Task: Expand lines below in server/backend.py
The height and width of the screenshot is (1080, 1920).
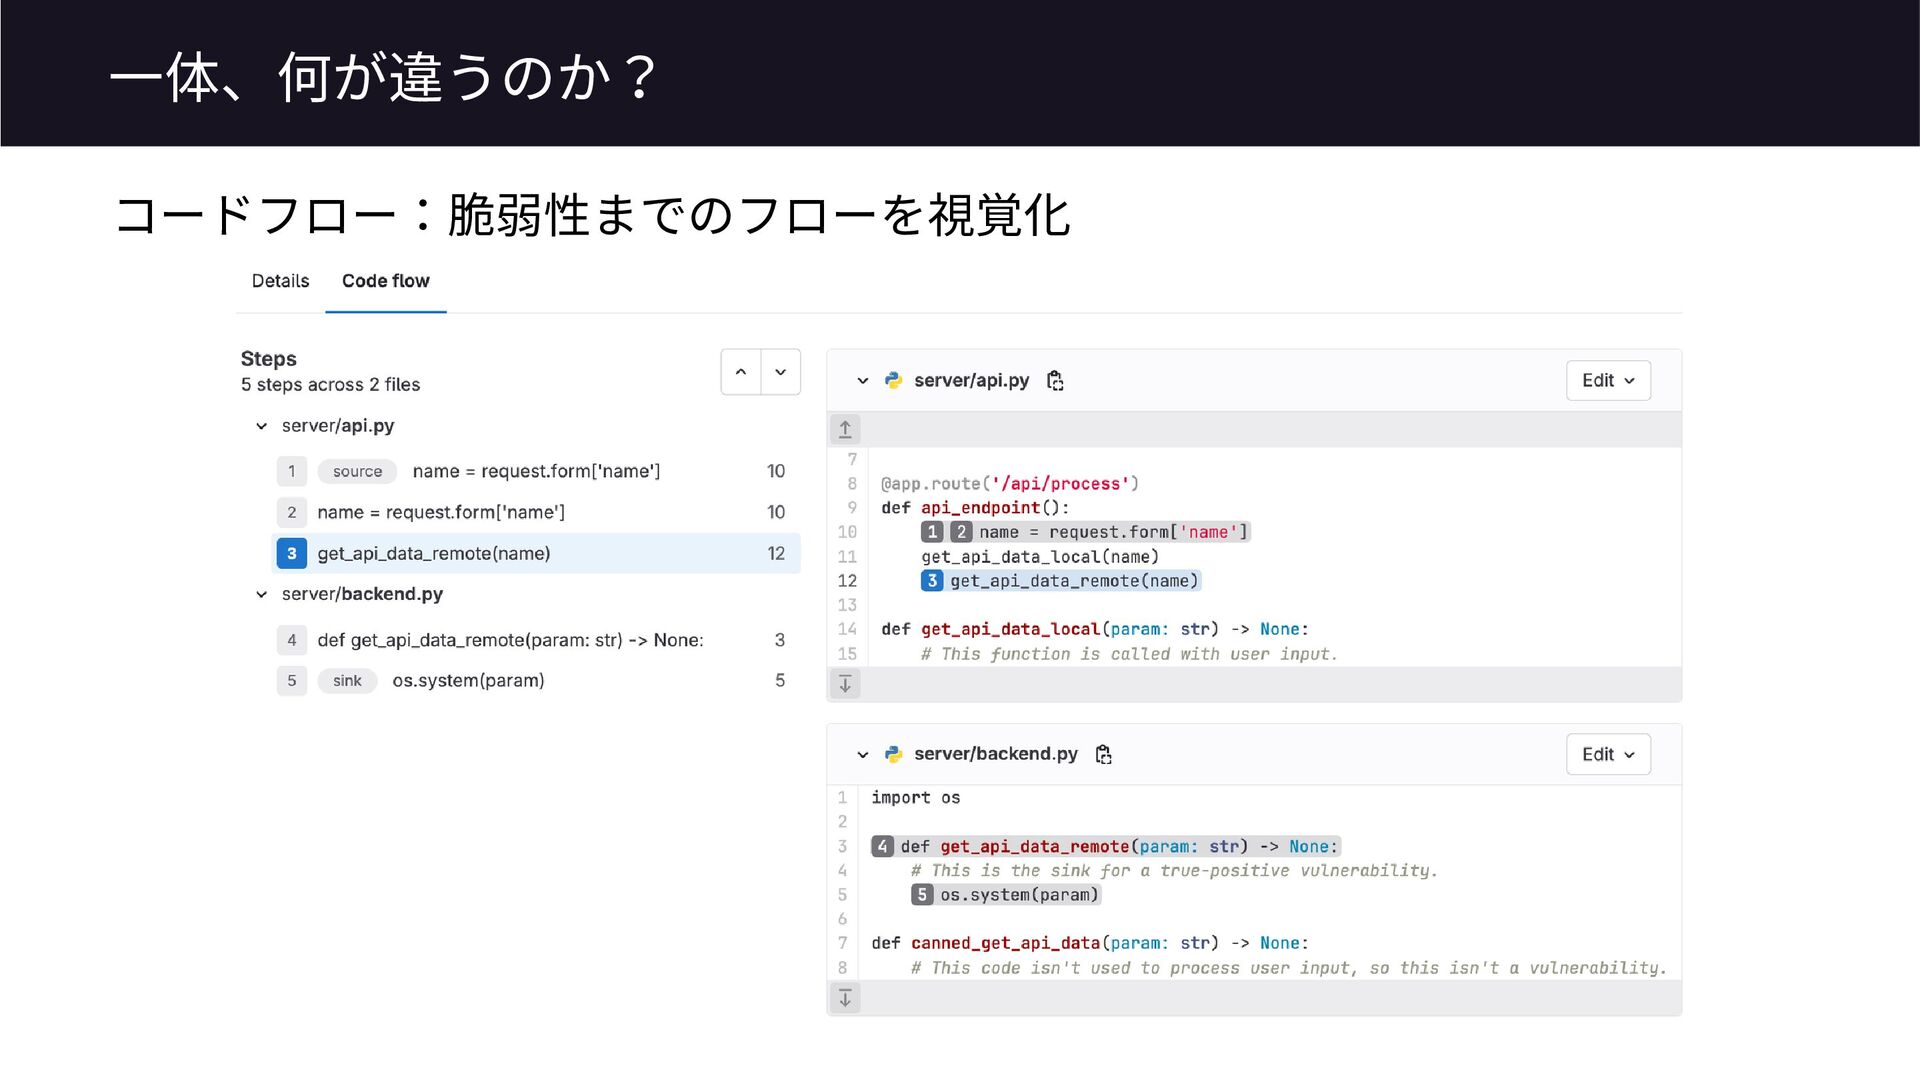Action: tap(845, 998)
